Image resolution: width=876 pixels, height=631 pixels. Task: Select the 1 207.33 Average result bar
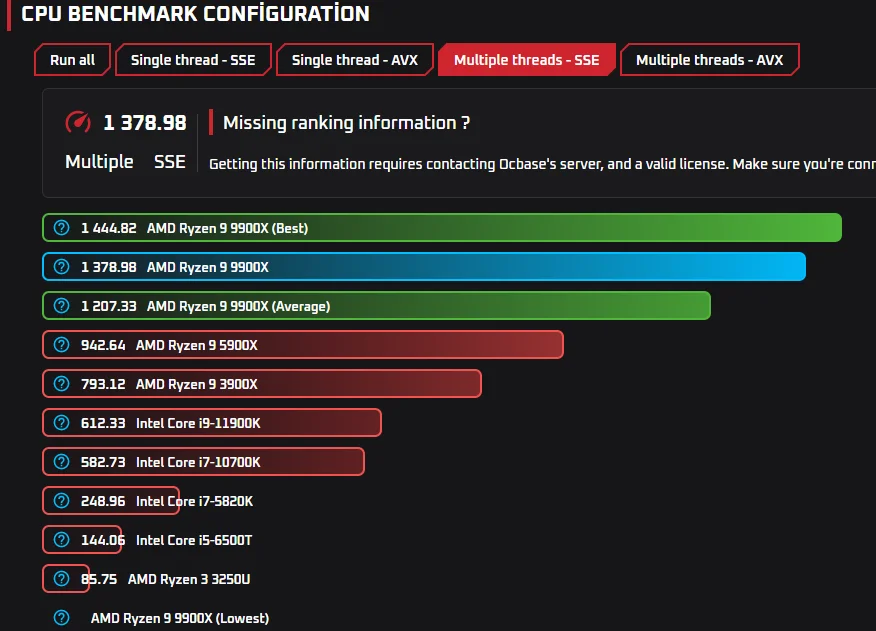click(377, 306)
